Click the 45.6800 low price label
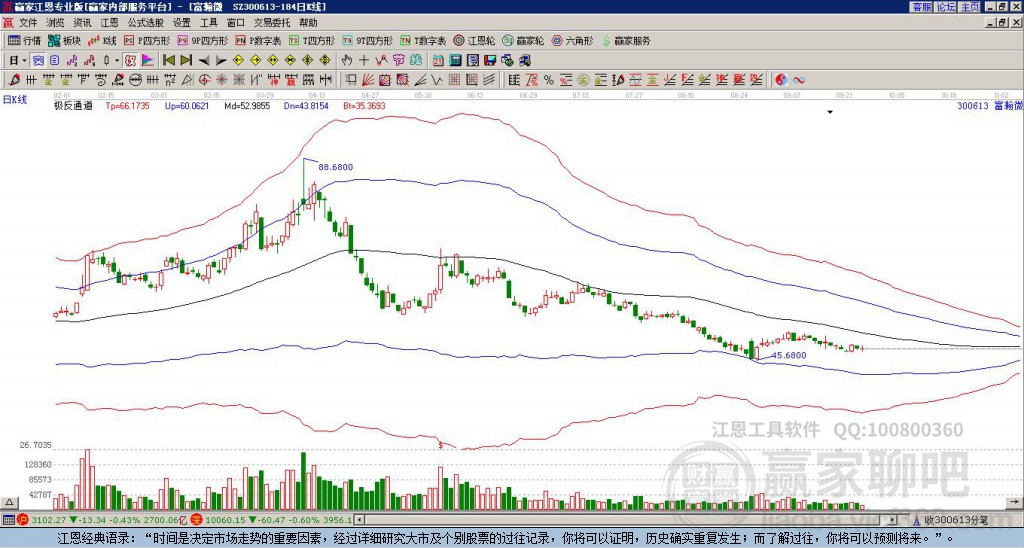This screenshot has height=548, width=1024. 789,355
